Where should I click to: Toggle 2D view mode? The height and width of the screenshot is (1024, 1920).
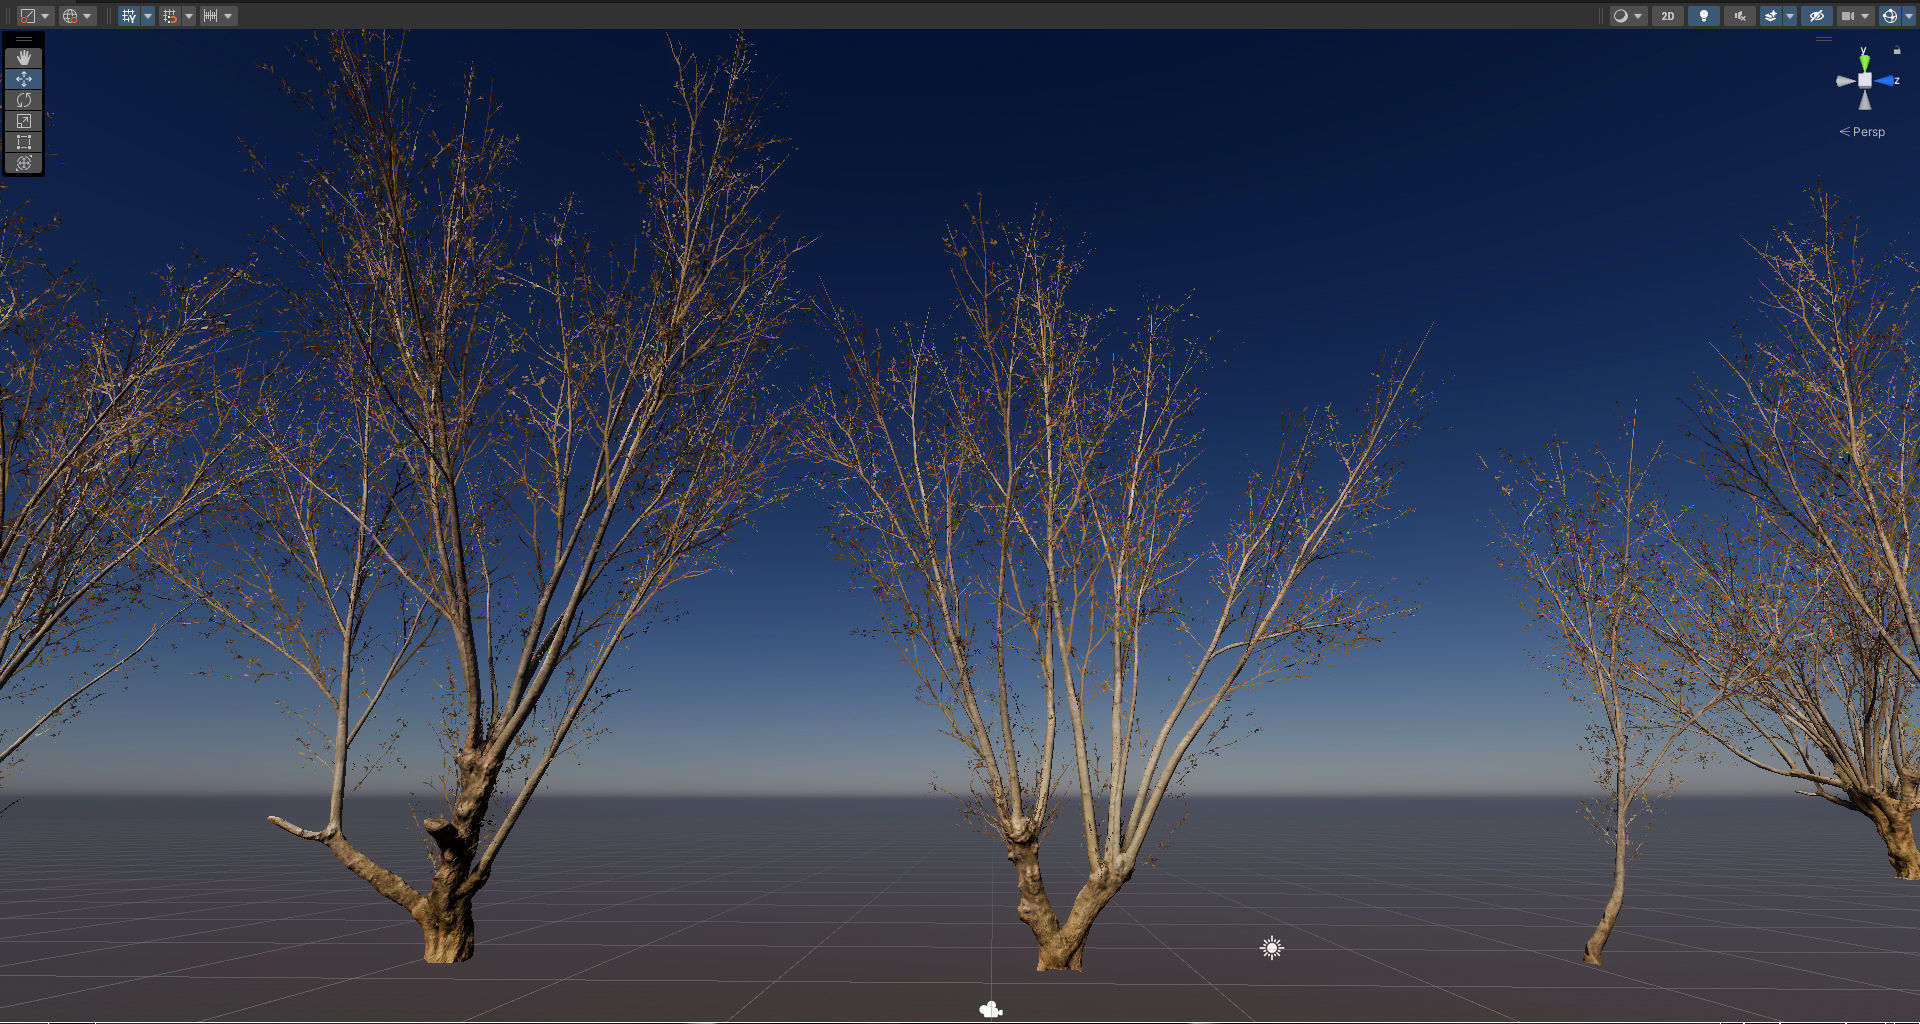[x=1668, y=15]
